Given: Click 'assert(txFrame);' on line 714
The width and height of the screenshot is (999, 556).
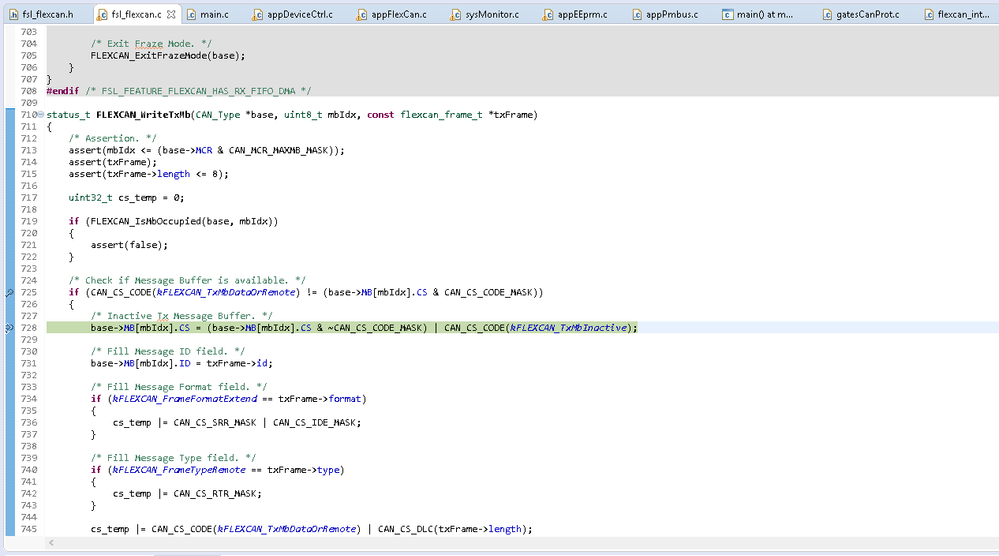Looking at the screenshot, I should pos(112,162).
